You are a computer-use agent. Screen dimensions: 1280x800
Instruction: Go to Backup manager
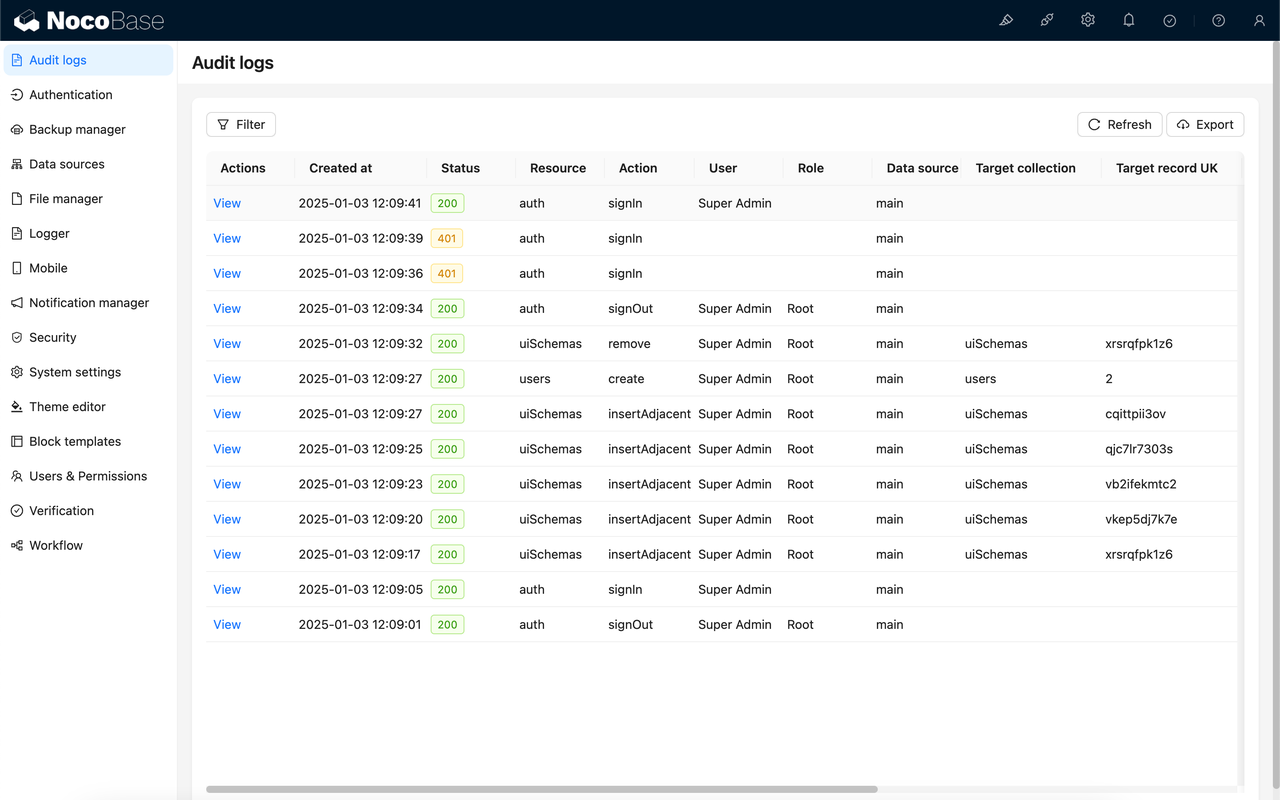[88, 129]
